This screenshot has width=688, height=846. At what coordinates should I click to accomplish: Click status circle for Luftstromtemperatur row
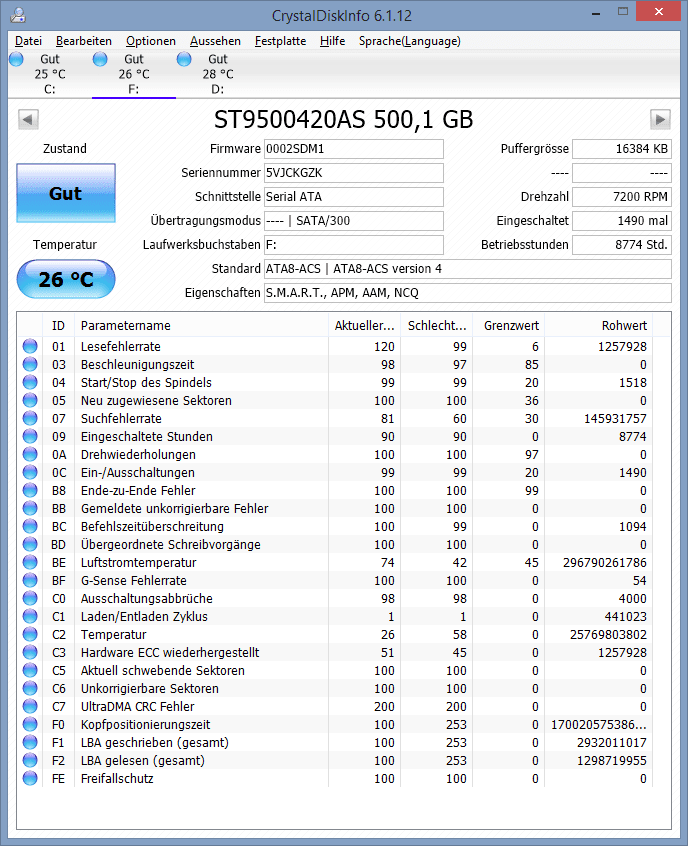(30, 562)
